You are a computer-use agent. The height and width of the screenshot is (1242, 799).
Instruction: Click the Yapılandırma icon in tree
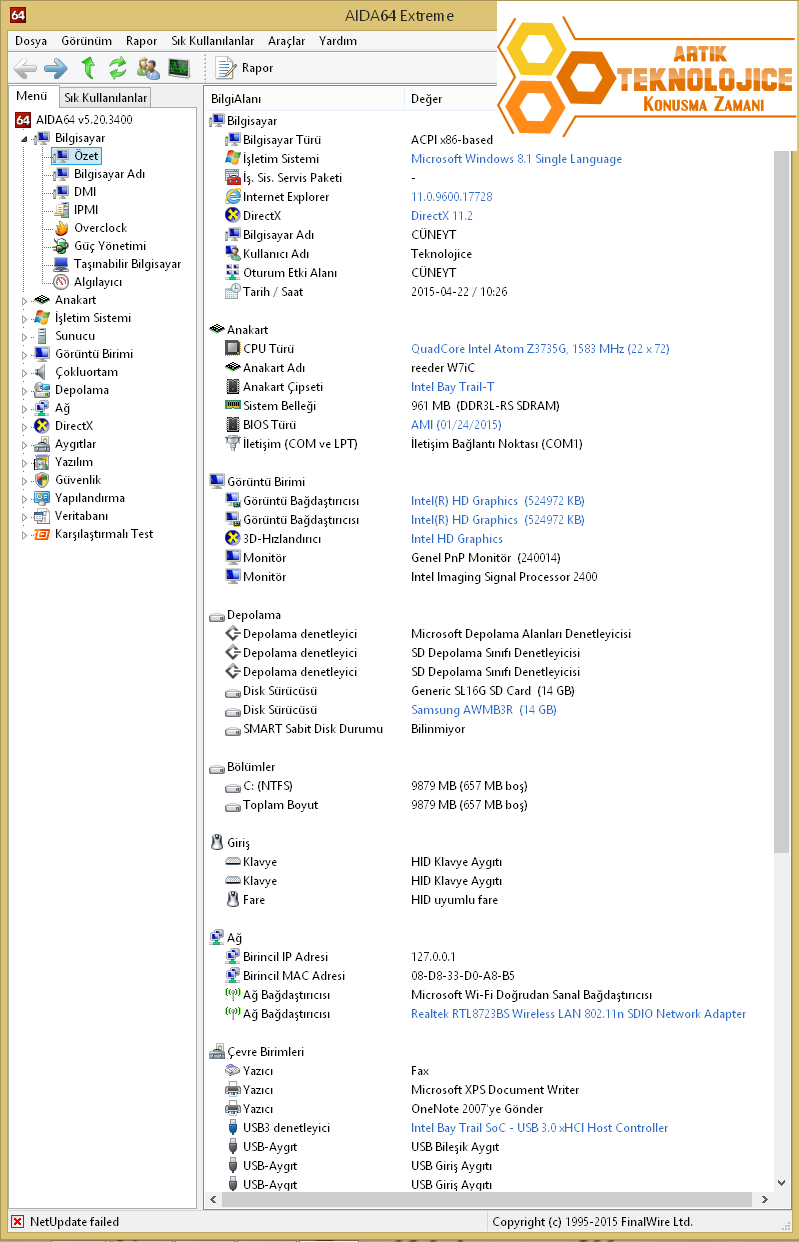point(42,498)
